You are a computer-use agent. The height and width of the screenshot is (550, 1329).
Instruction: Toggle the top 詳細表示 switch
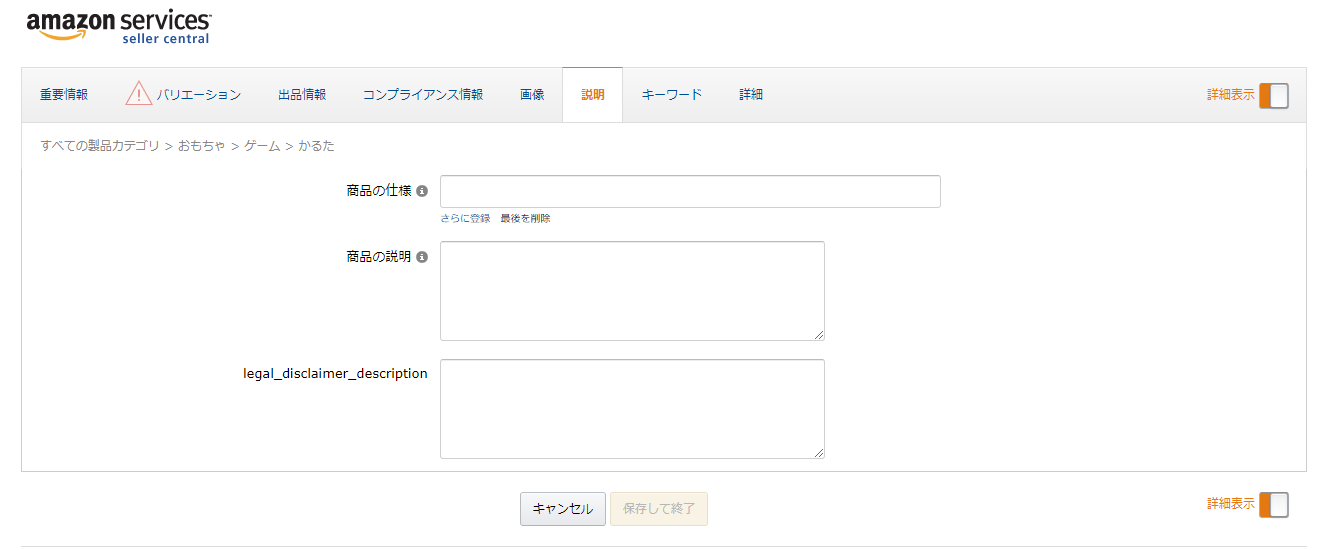pyautogui.click(x=1273, y=95)
